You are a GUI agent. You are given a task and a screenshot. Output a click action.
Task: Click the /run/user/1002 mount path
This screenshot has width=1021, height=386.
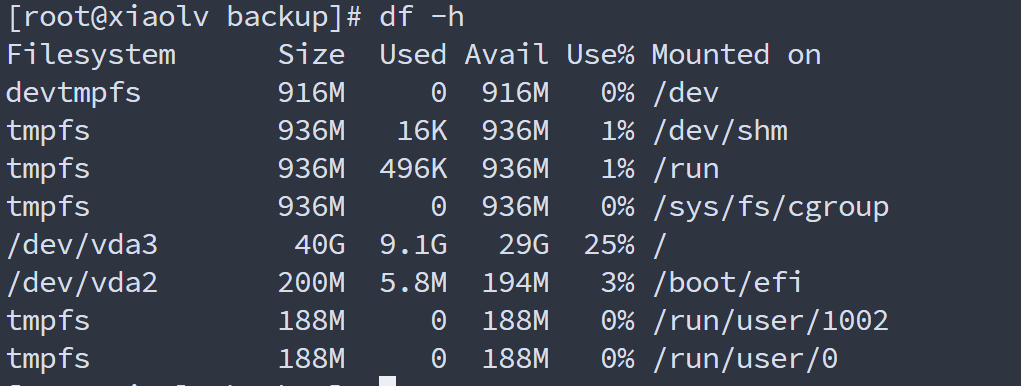coord(770,321)
